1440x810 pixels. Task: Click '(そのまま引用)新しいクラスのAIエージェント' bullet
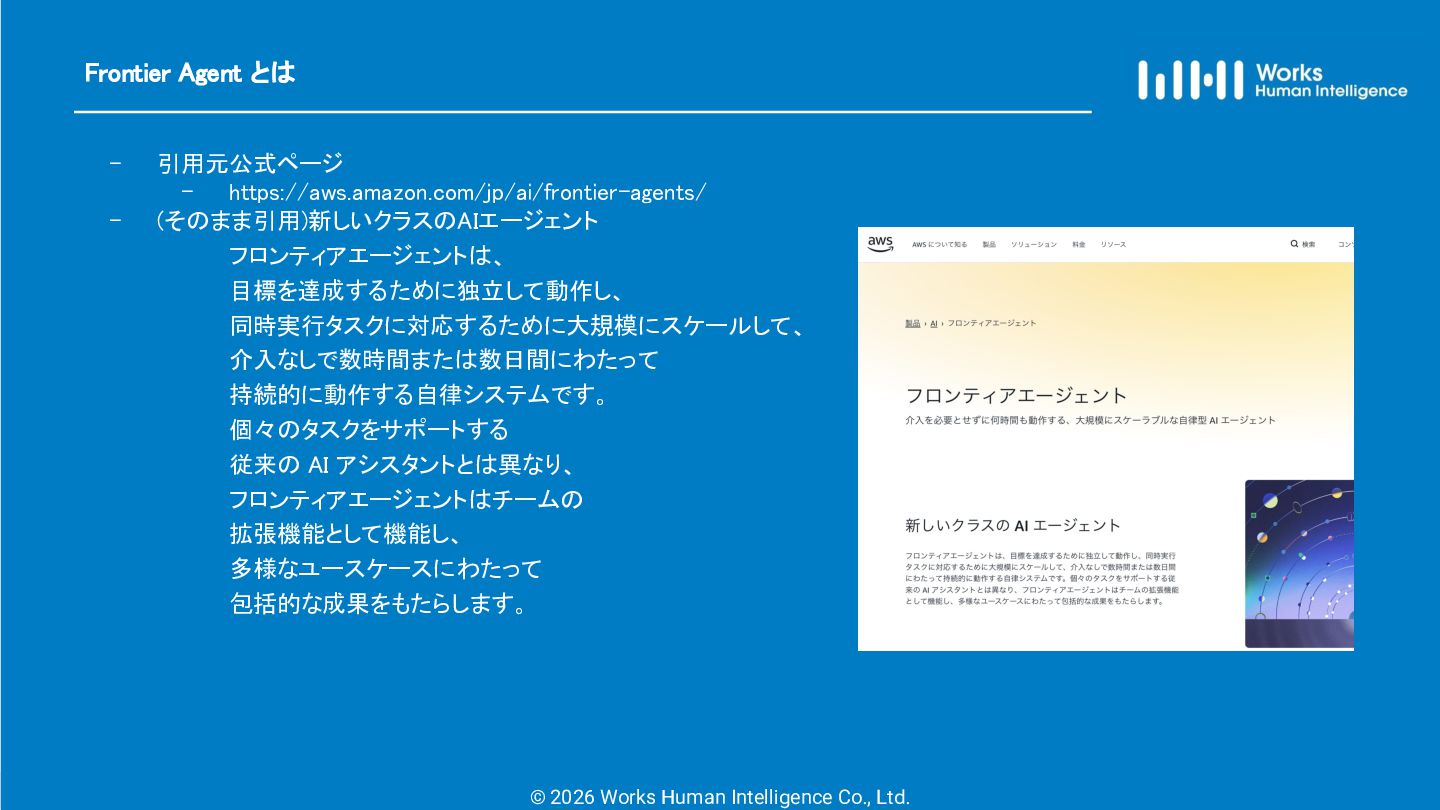point(377,220)
